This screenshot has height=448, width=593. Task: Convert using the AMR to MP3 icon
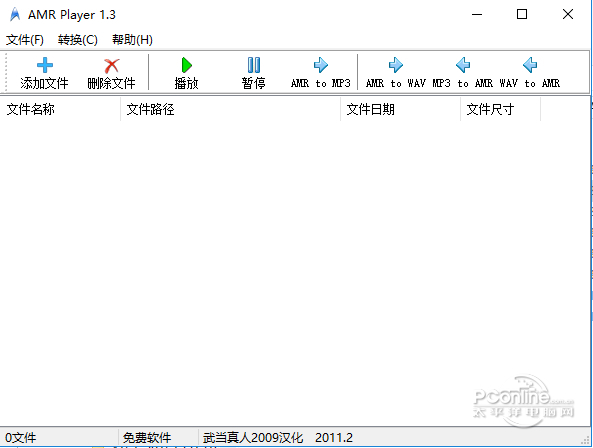coord(321,65)
